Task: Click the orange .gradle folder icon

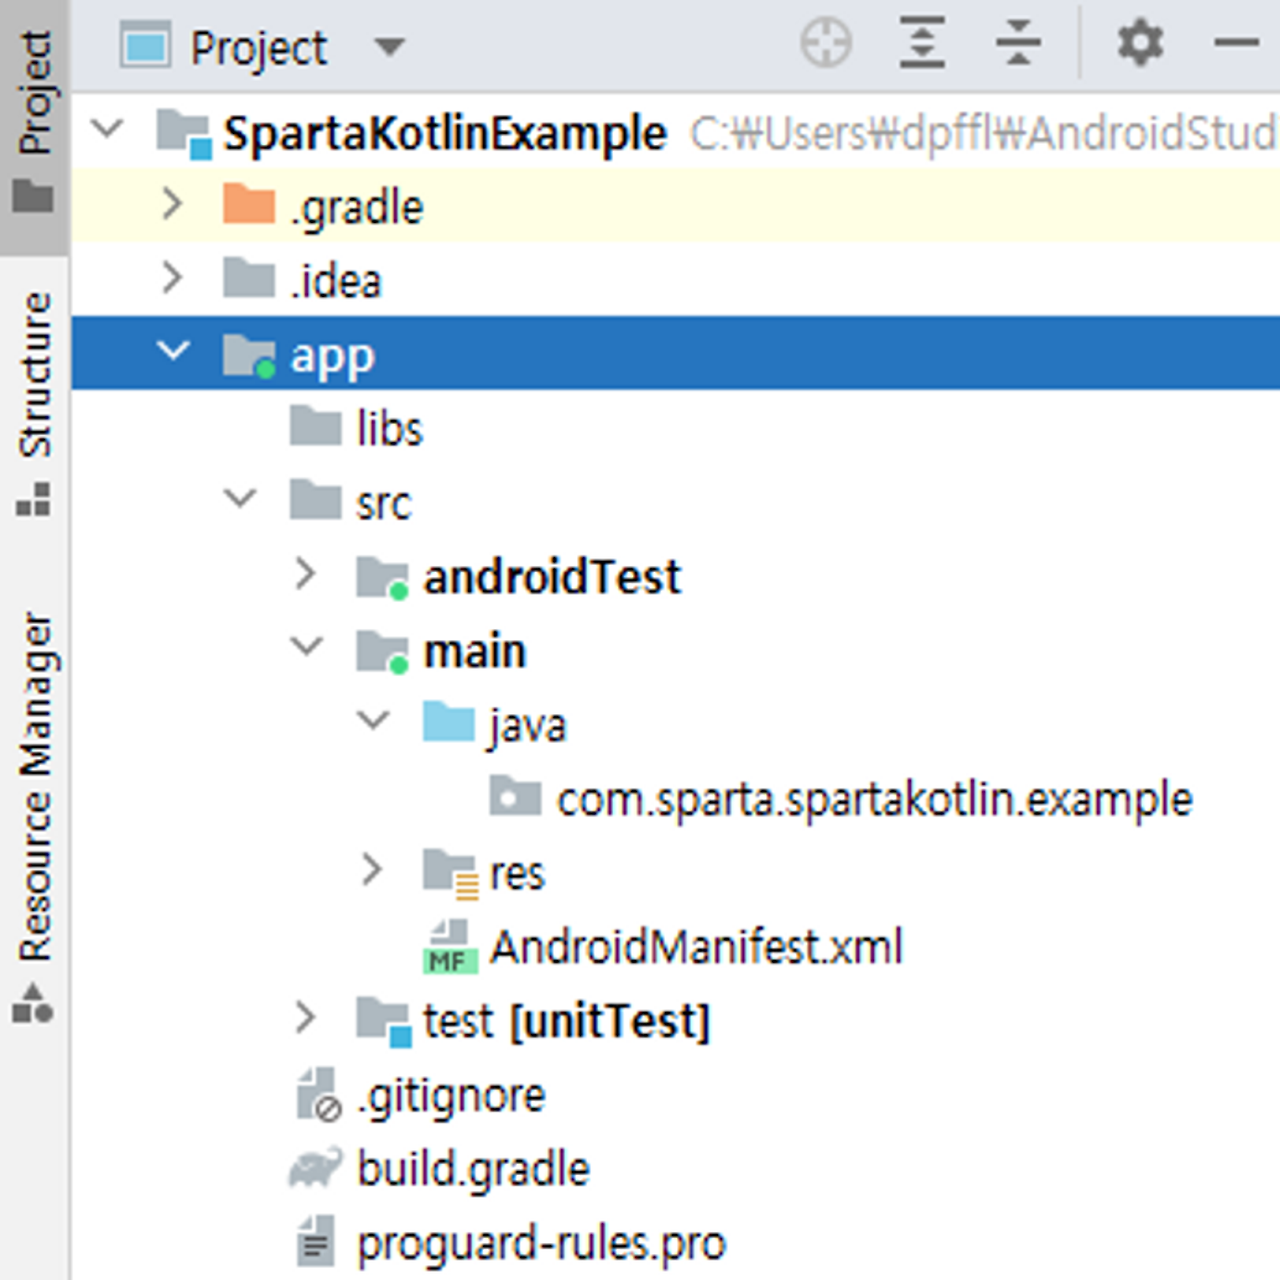Action: click(249, 204)
